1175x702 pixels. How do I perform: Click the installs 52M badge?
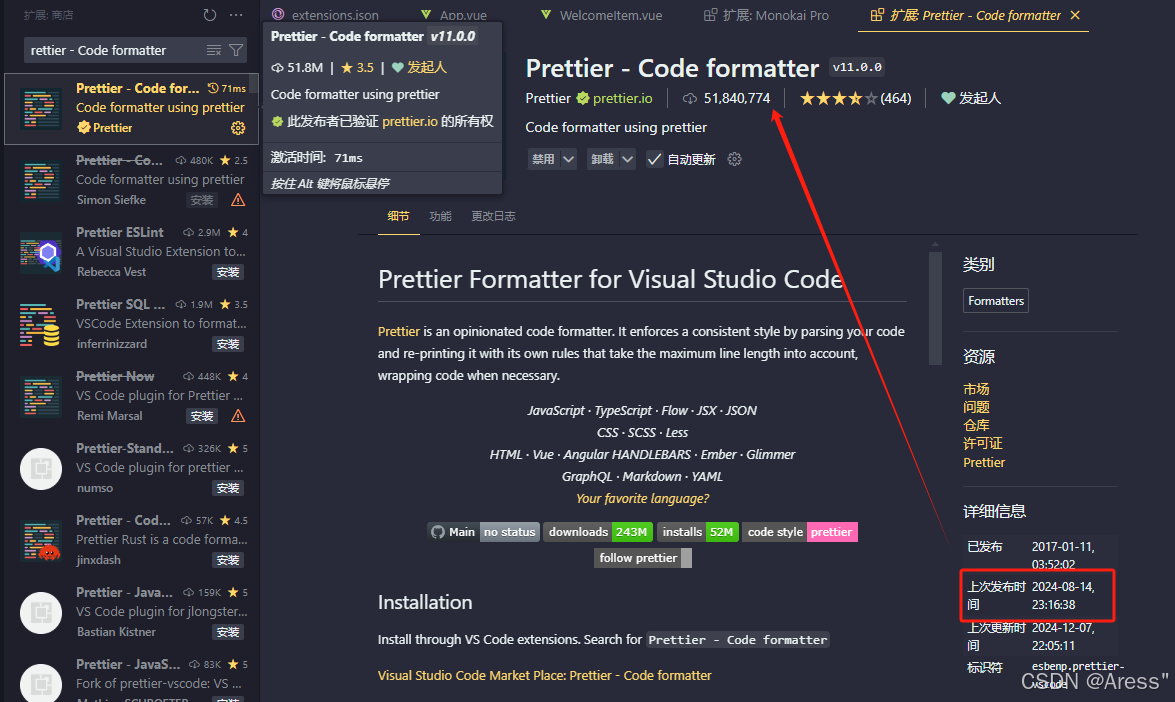[698, 532]
